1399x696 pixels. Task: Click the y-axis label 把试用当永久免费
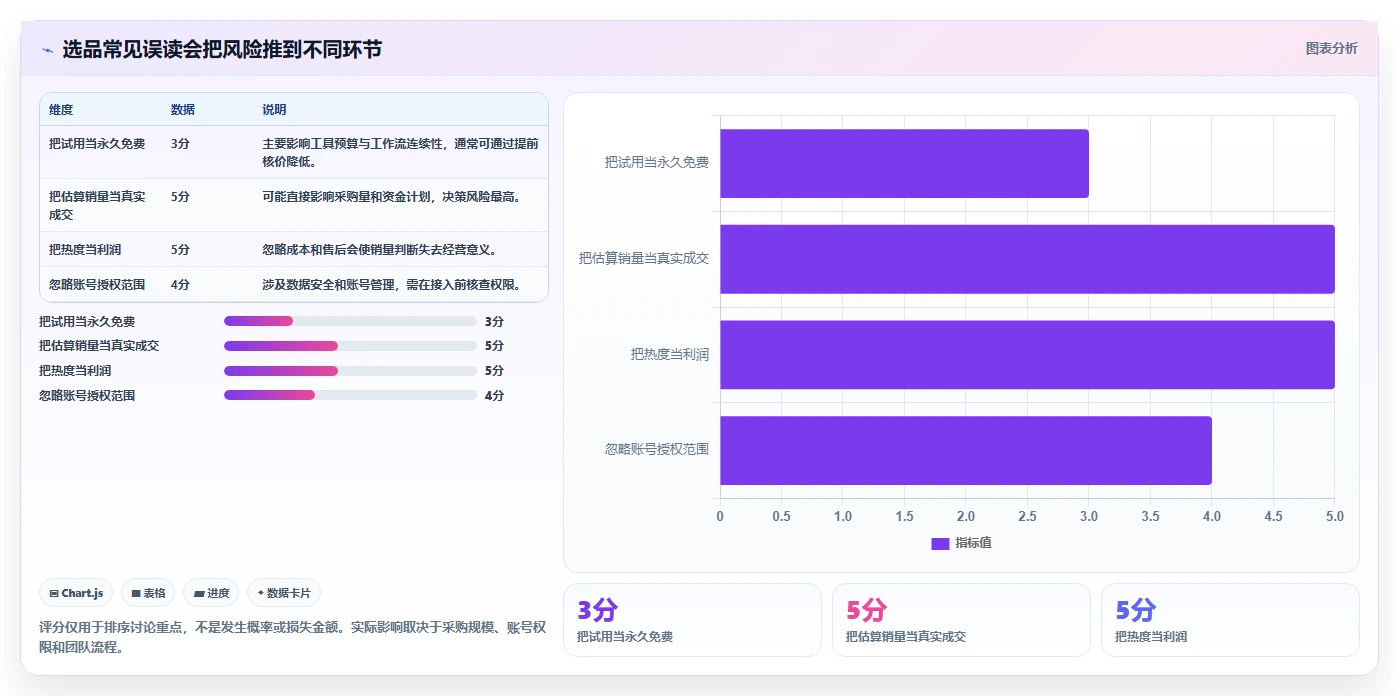click(x=657, y=162)
